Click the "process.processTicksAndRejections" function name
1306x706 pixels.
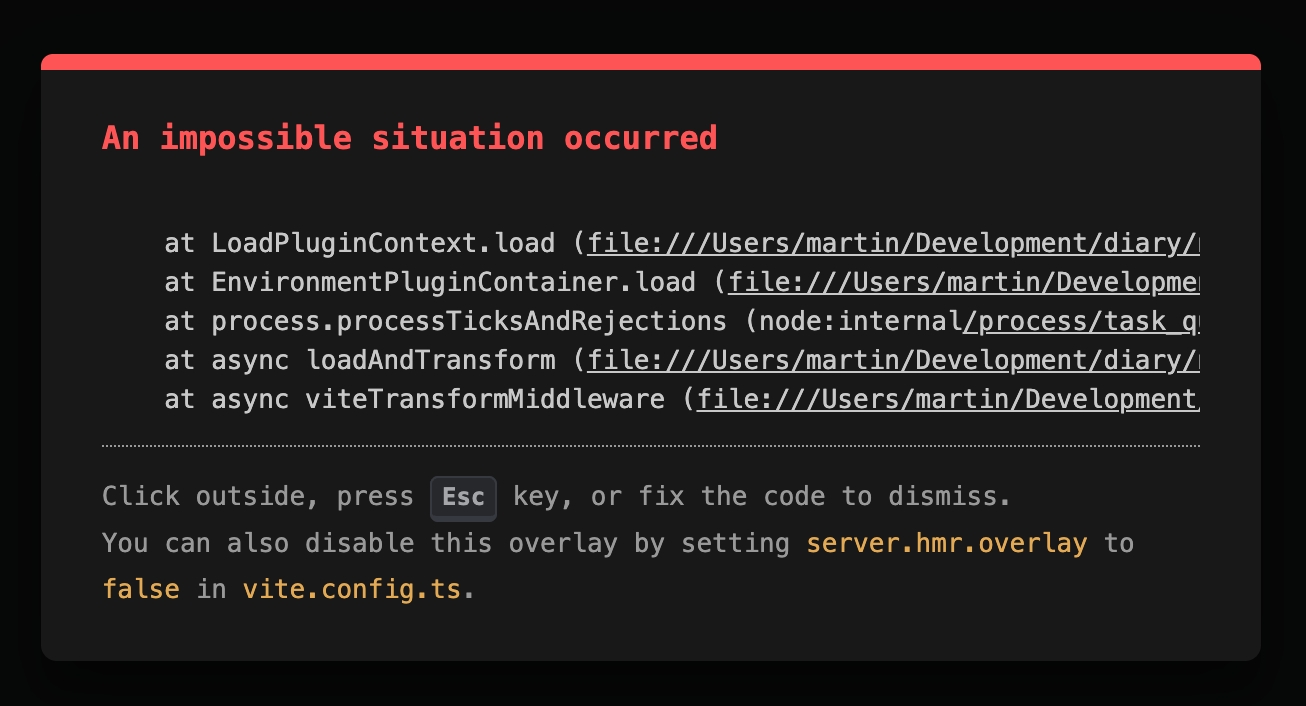[469, 321]
